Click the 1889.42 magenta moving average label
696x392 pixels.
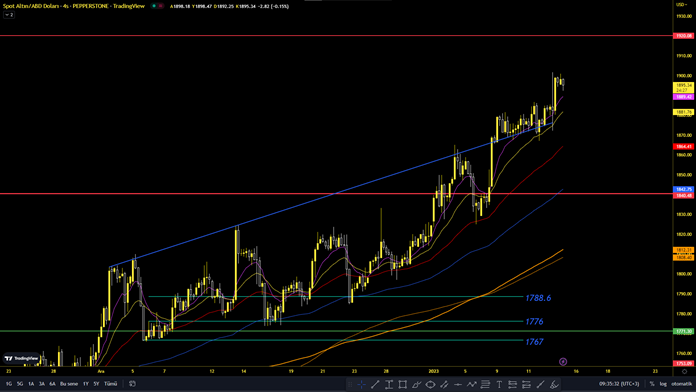(683, 97)
